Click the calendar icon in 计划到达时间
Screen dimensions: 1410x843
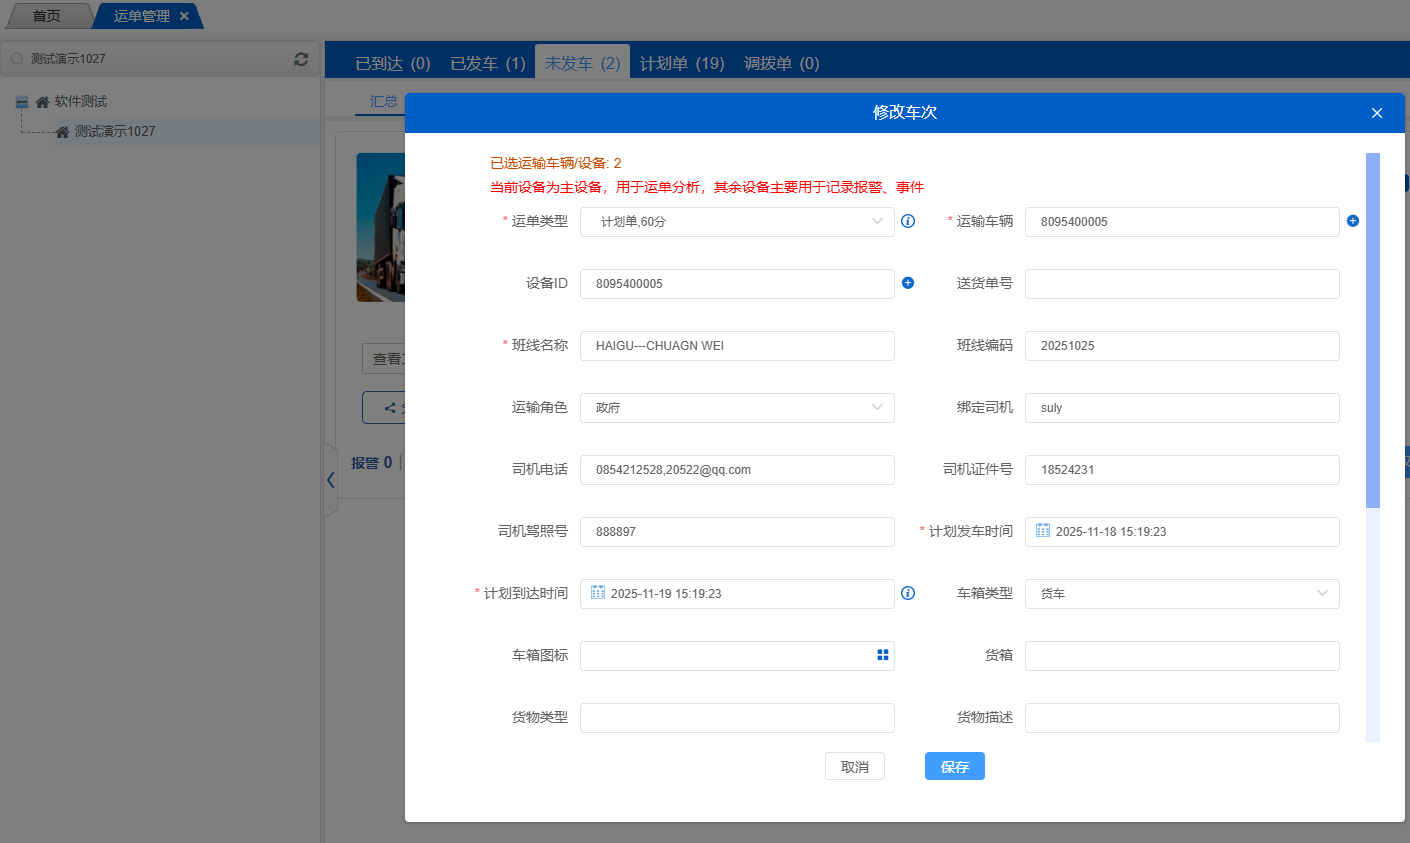point(598,593)
